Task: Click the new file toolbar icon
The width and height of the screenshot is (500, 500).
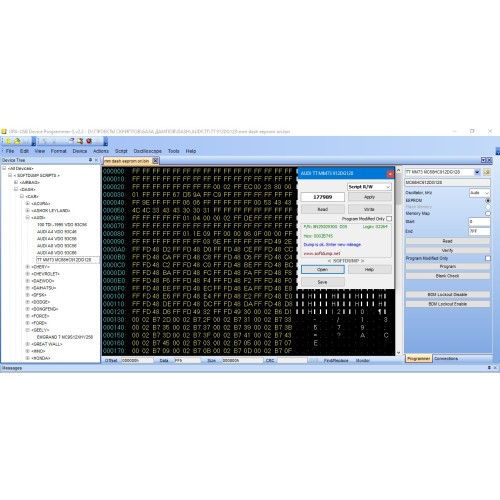Action: 8,141
